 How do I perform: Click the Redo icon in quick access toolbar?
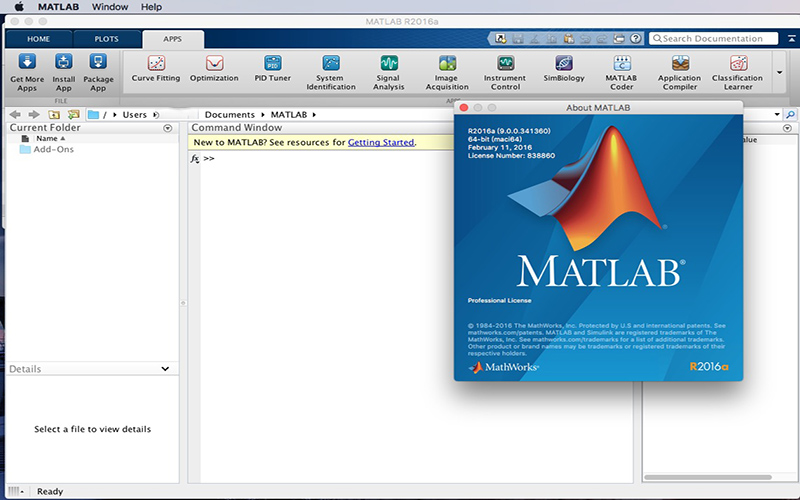[x=602, y=38]
